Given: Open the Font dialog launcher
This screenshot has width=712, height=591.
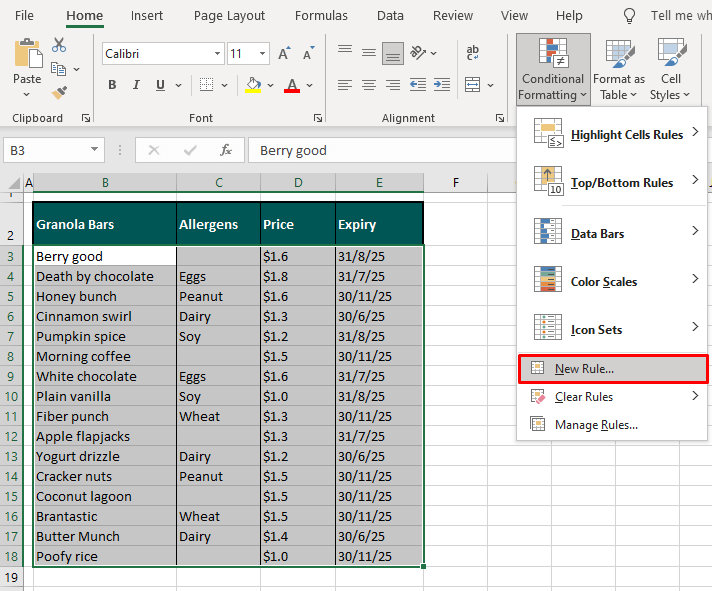Looking at the screenshot, I should point(318,118).
